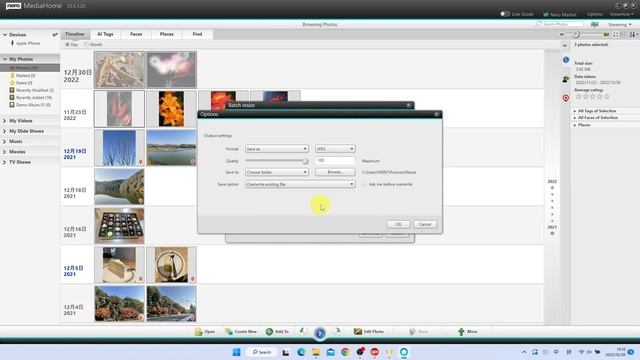Click Edit Photo in bottom toolbar
This screenshot has height=360, width=640.
click(x=369, y=331)
